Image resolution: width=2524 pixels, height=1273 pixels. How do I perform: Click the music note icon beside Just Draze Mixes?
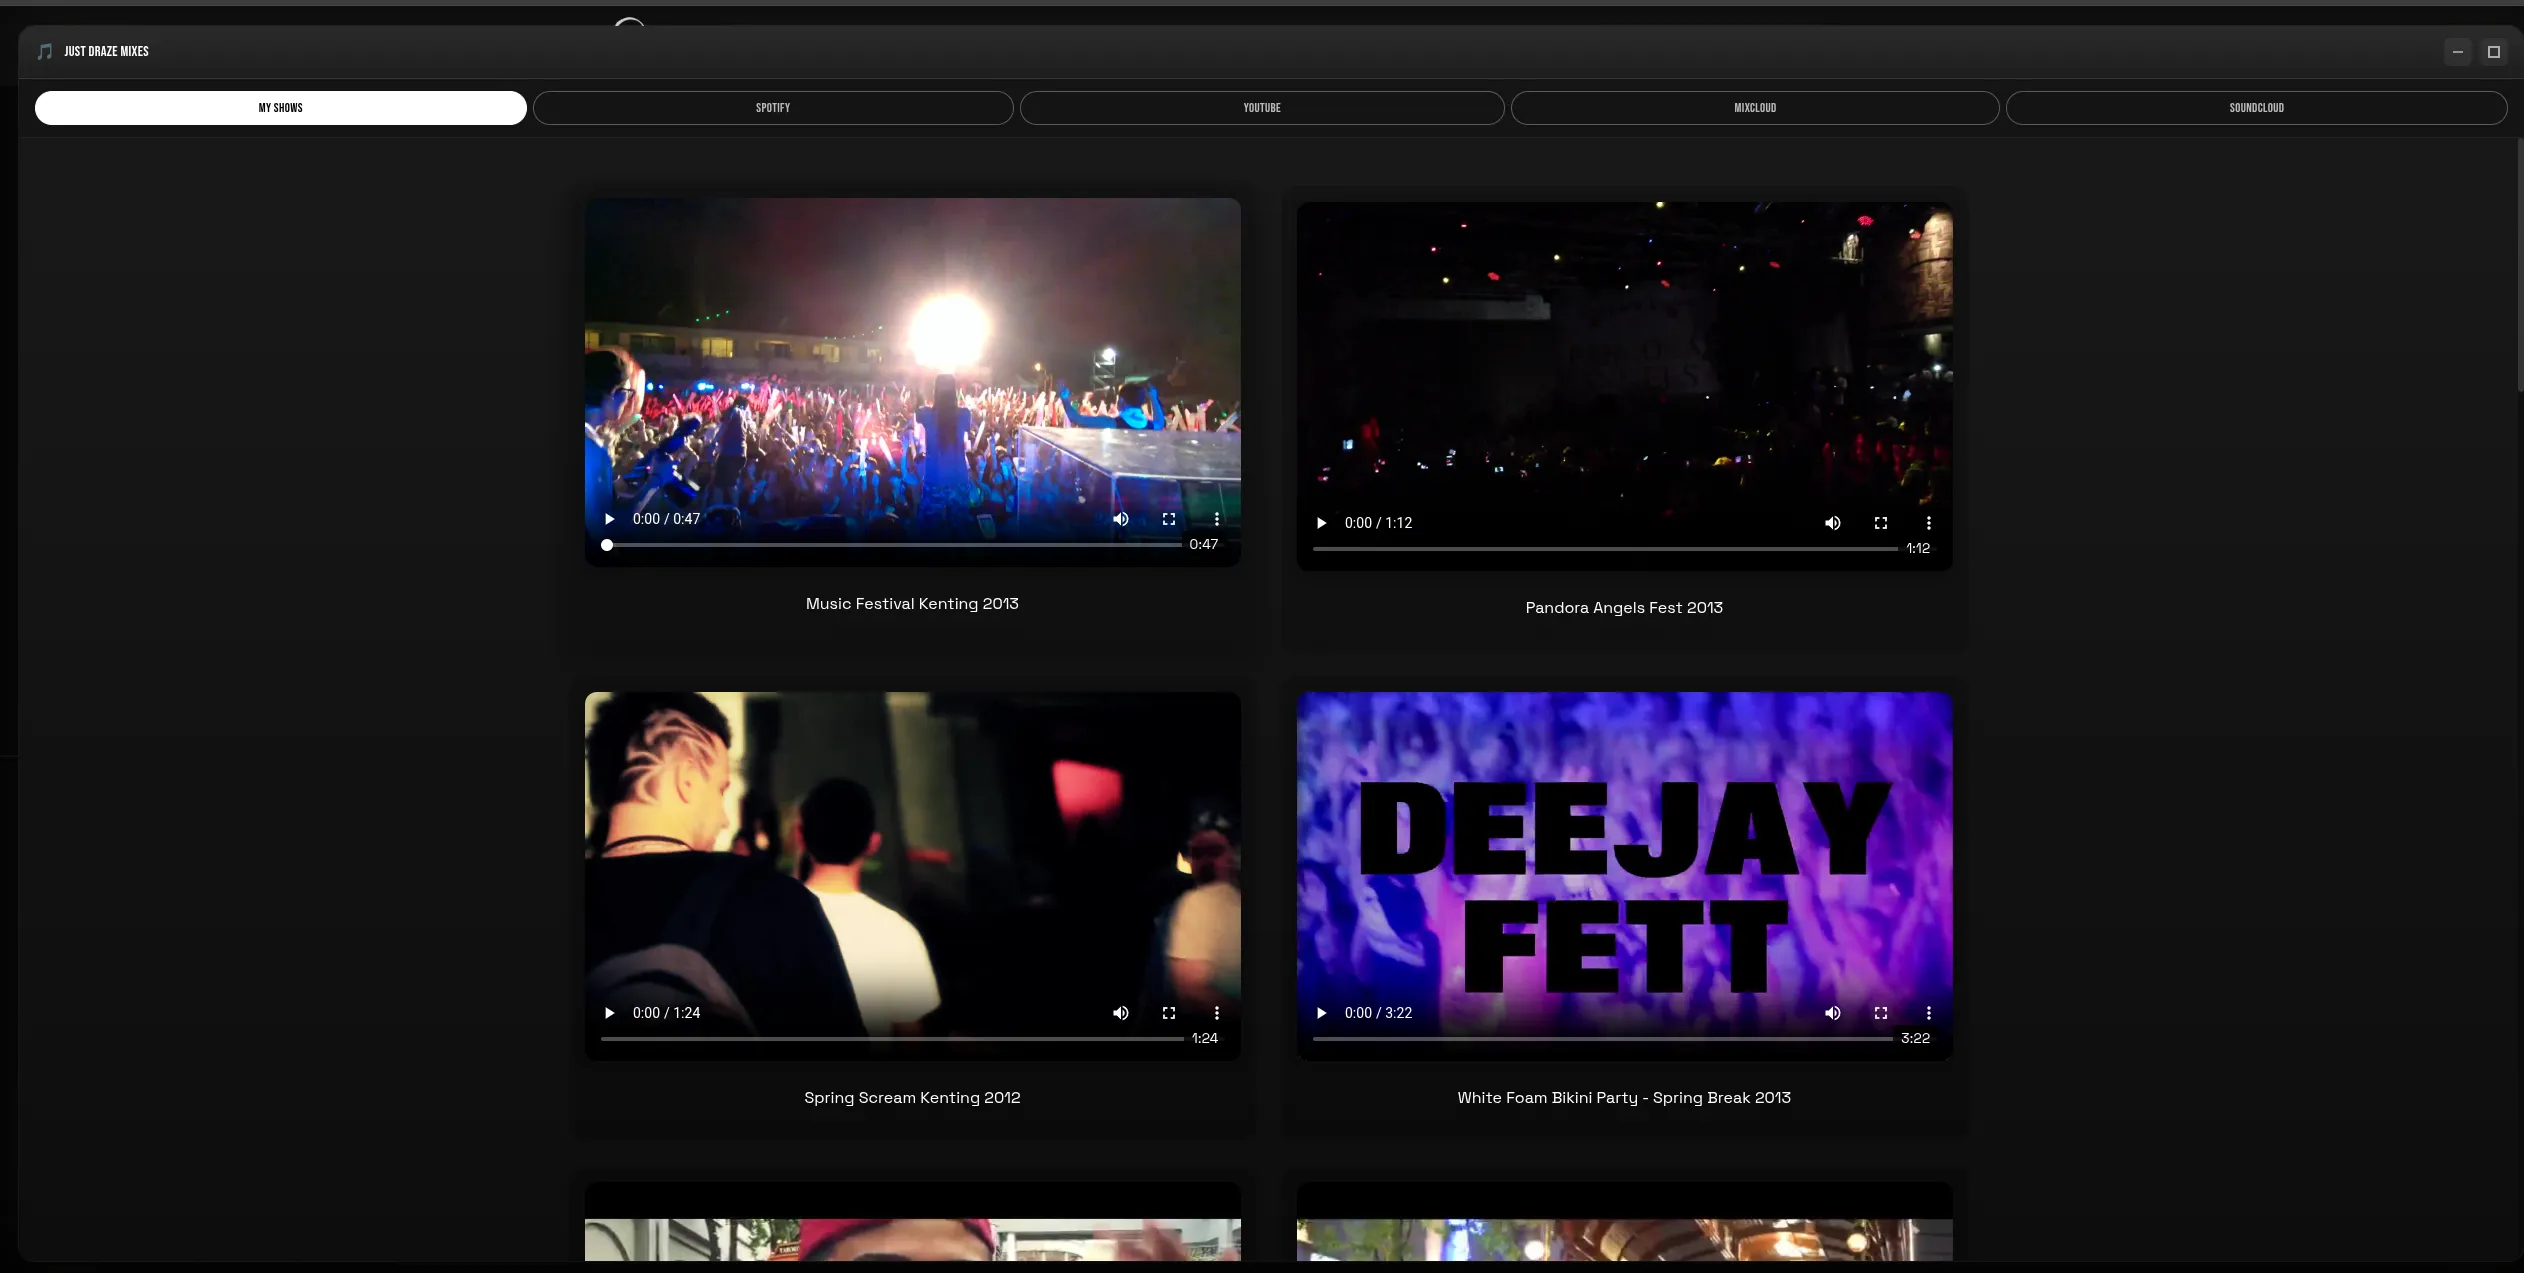click(x=45, y=51)
